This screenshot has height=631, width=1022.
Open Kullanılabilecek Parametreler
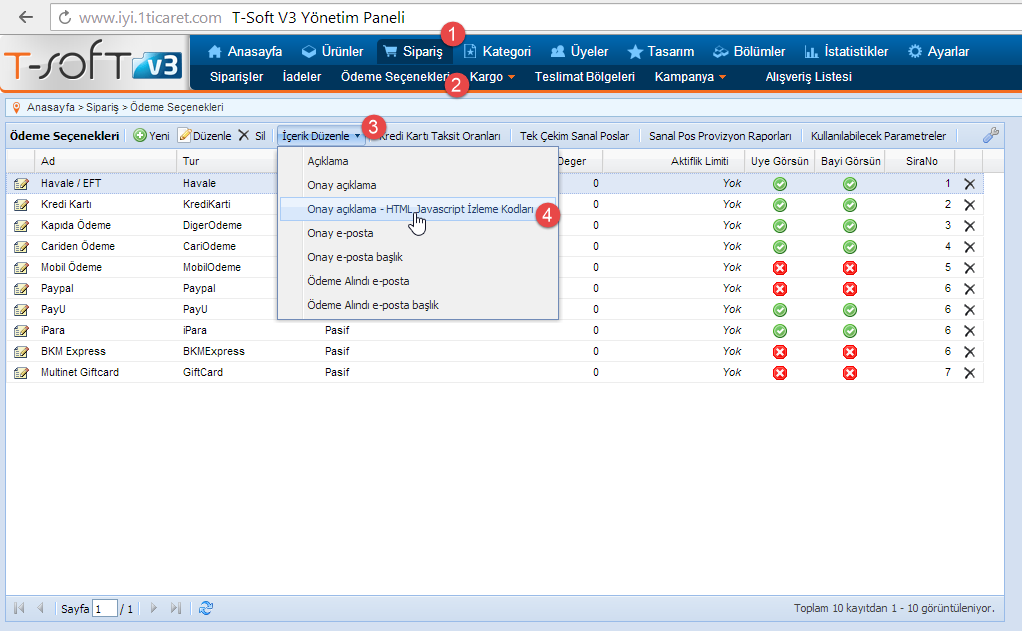[x=878, y=136]
